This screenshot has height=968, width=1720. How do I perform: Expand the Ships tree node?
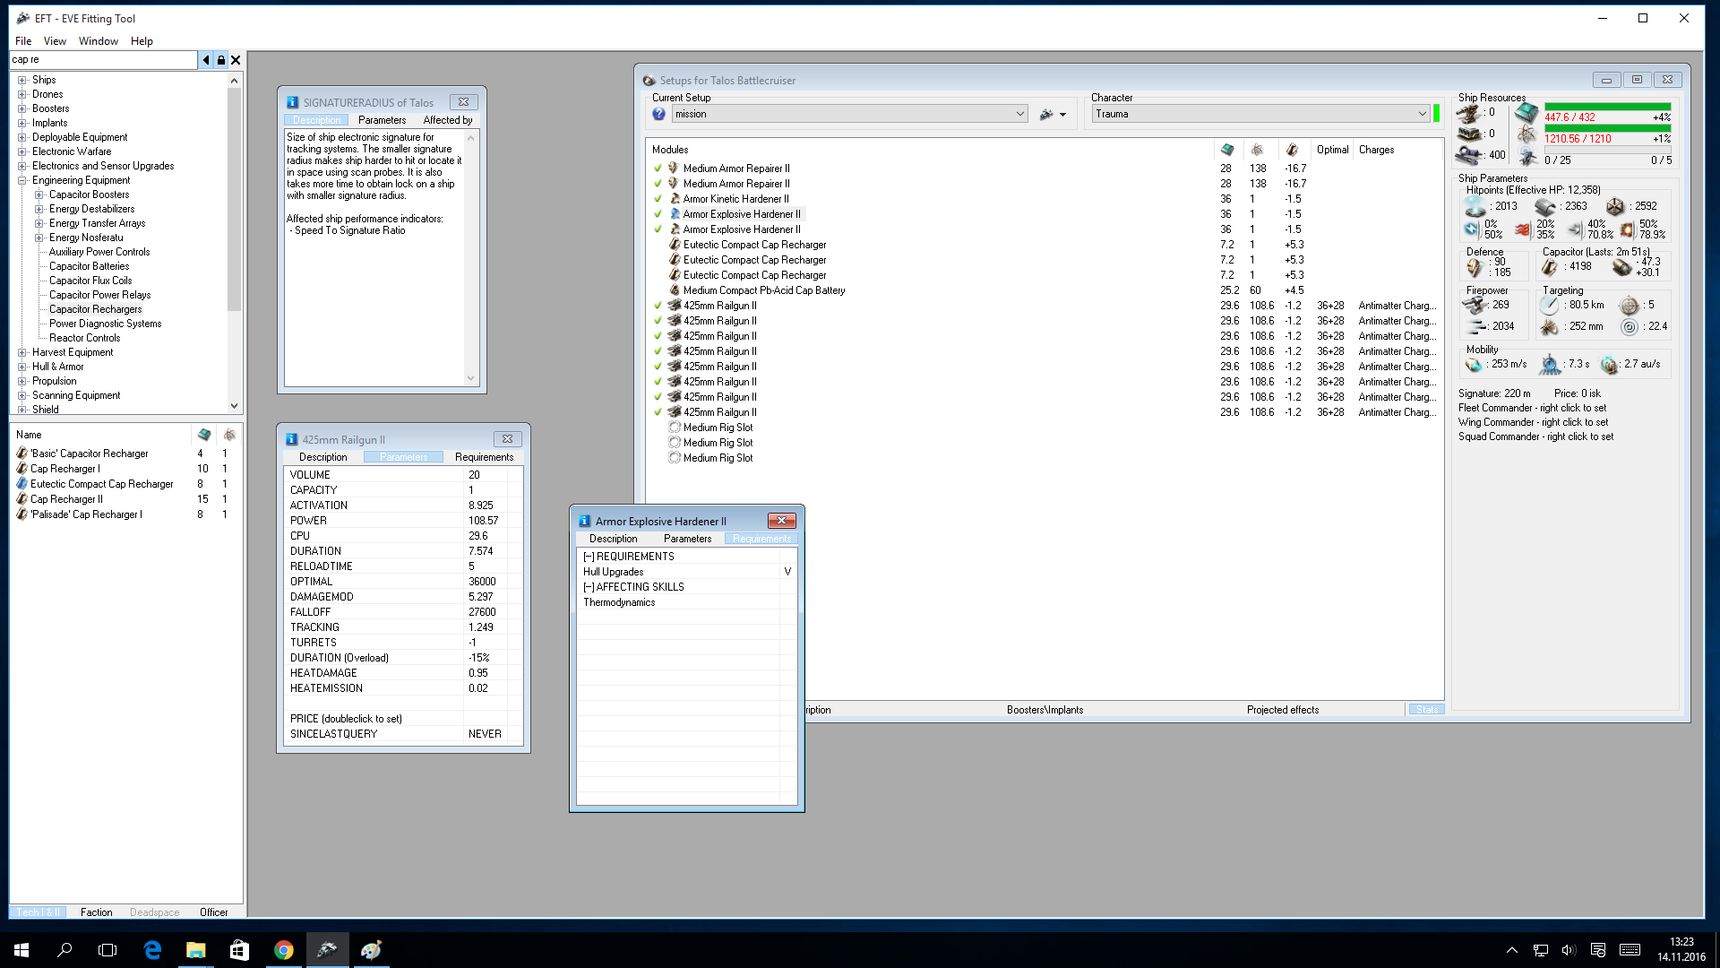click(22, 80)
